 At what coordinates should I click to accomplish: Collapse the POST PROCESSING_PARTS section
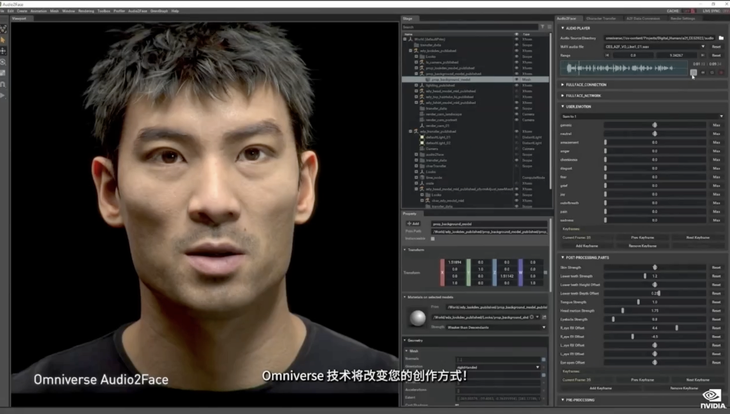562,258
